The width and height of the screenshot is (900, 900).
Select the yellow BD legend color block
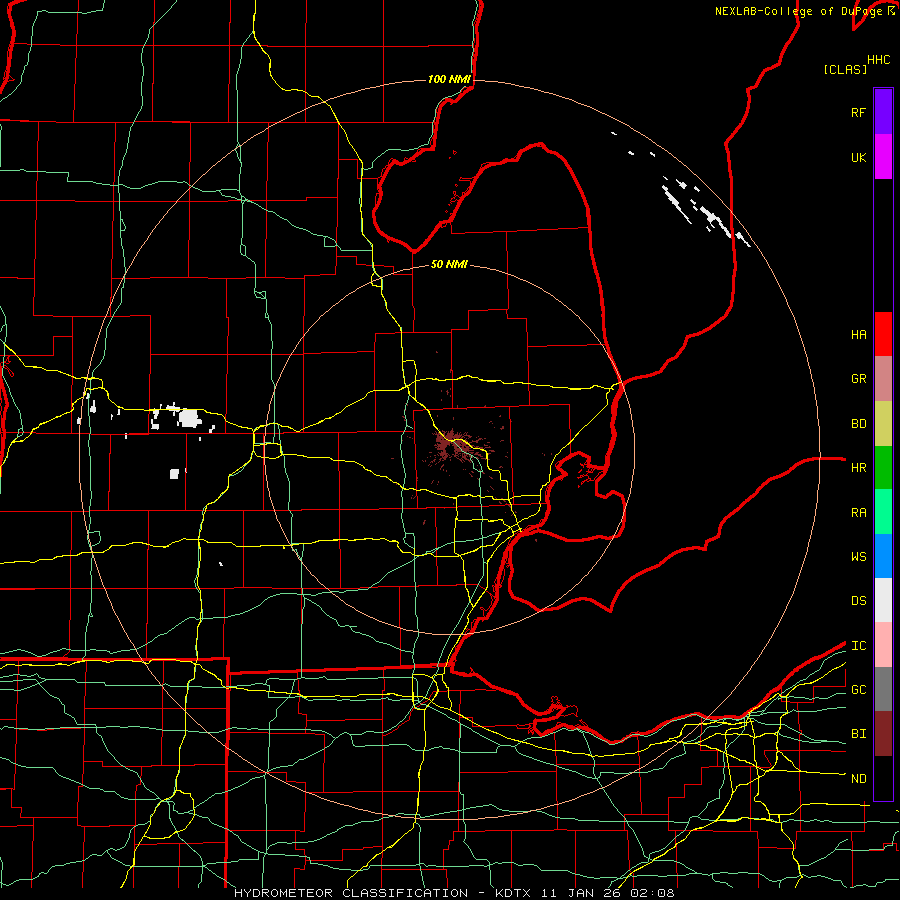click(883, 423)
